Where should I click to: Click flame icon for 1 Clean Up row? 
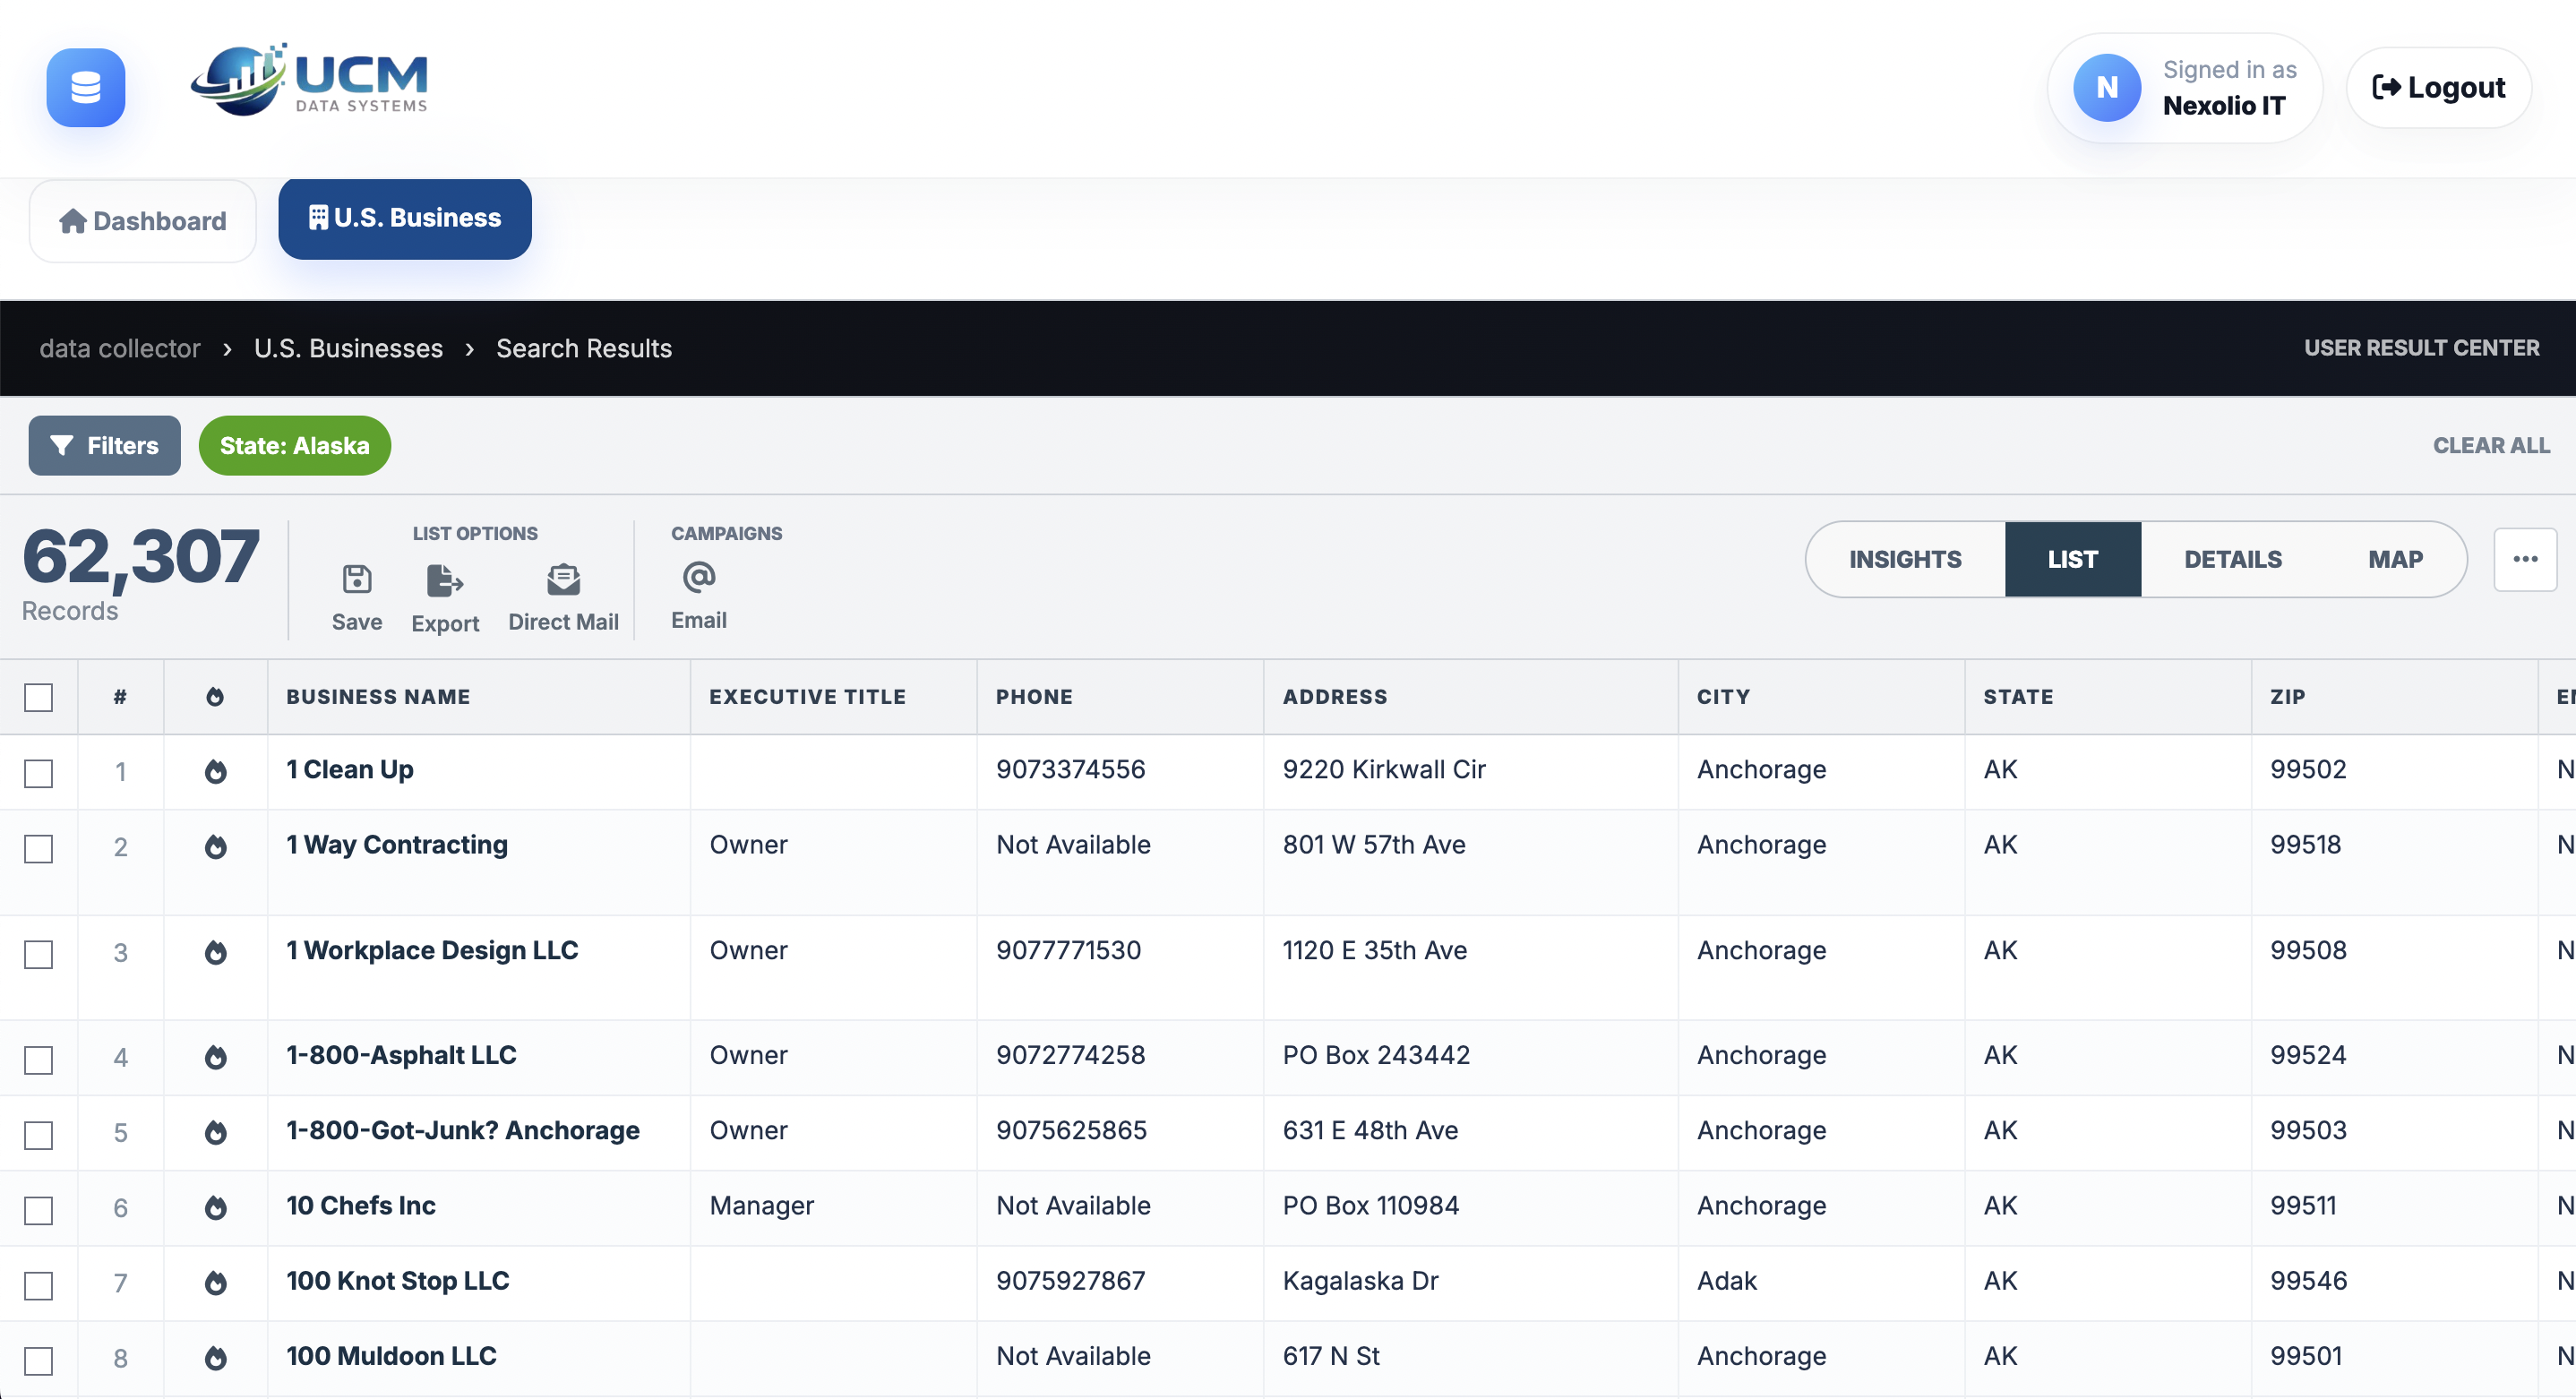coord(215,771)
